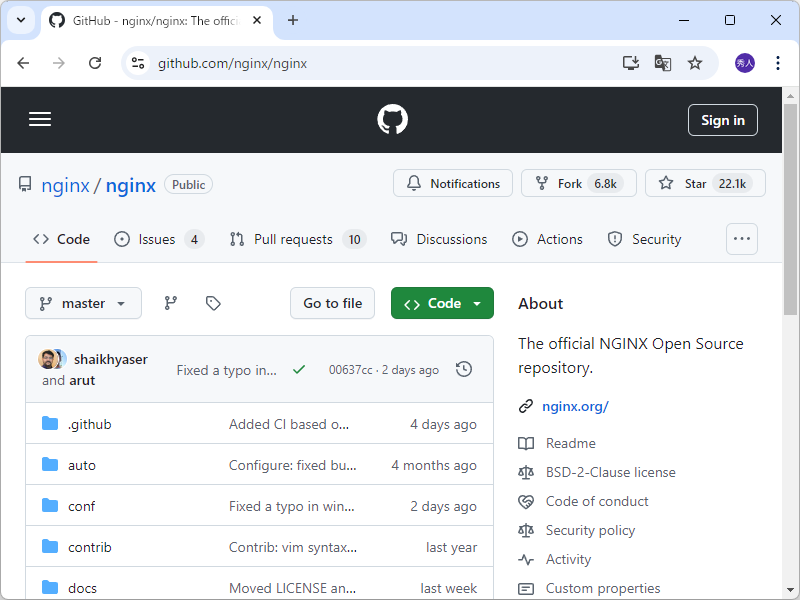Switch to the Issues tab
Viewport: 800px width, 600px height.
click(x=158, y=239)
